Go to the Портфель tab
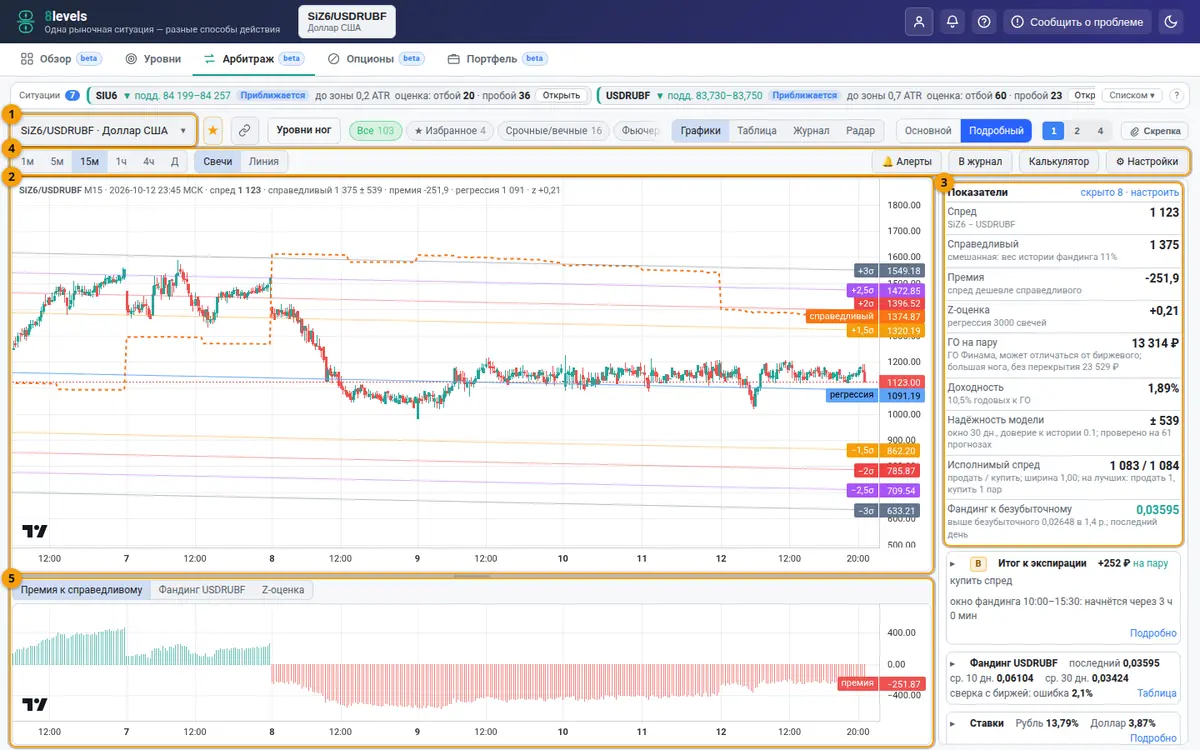The height and width of the screenshot is (750, 1200). pyautogui.click(x=497, y=59)
